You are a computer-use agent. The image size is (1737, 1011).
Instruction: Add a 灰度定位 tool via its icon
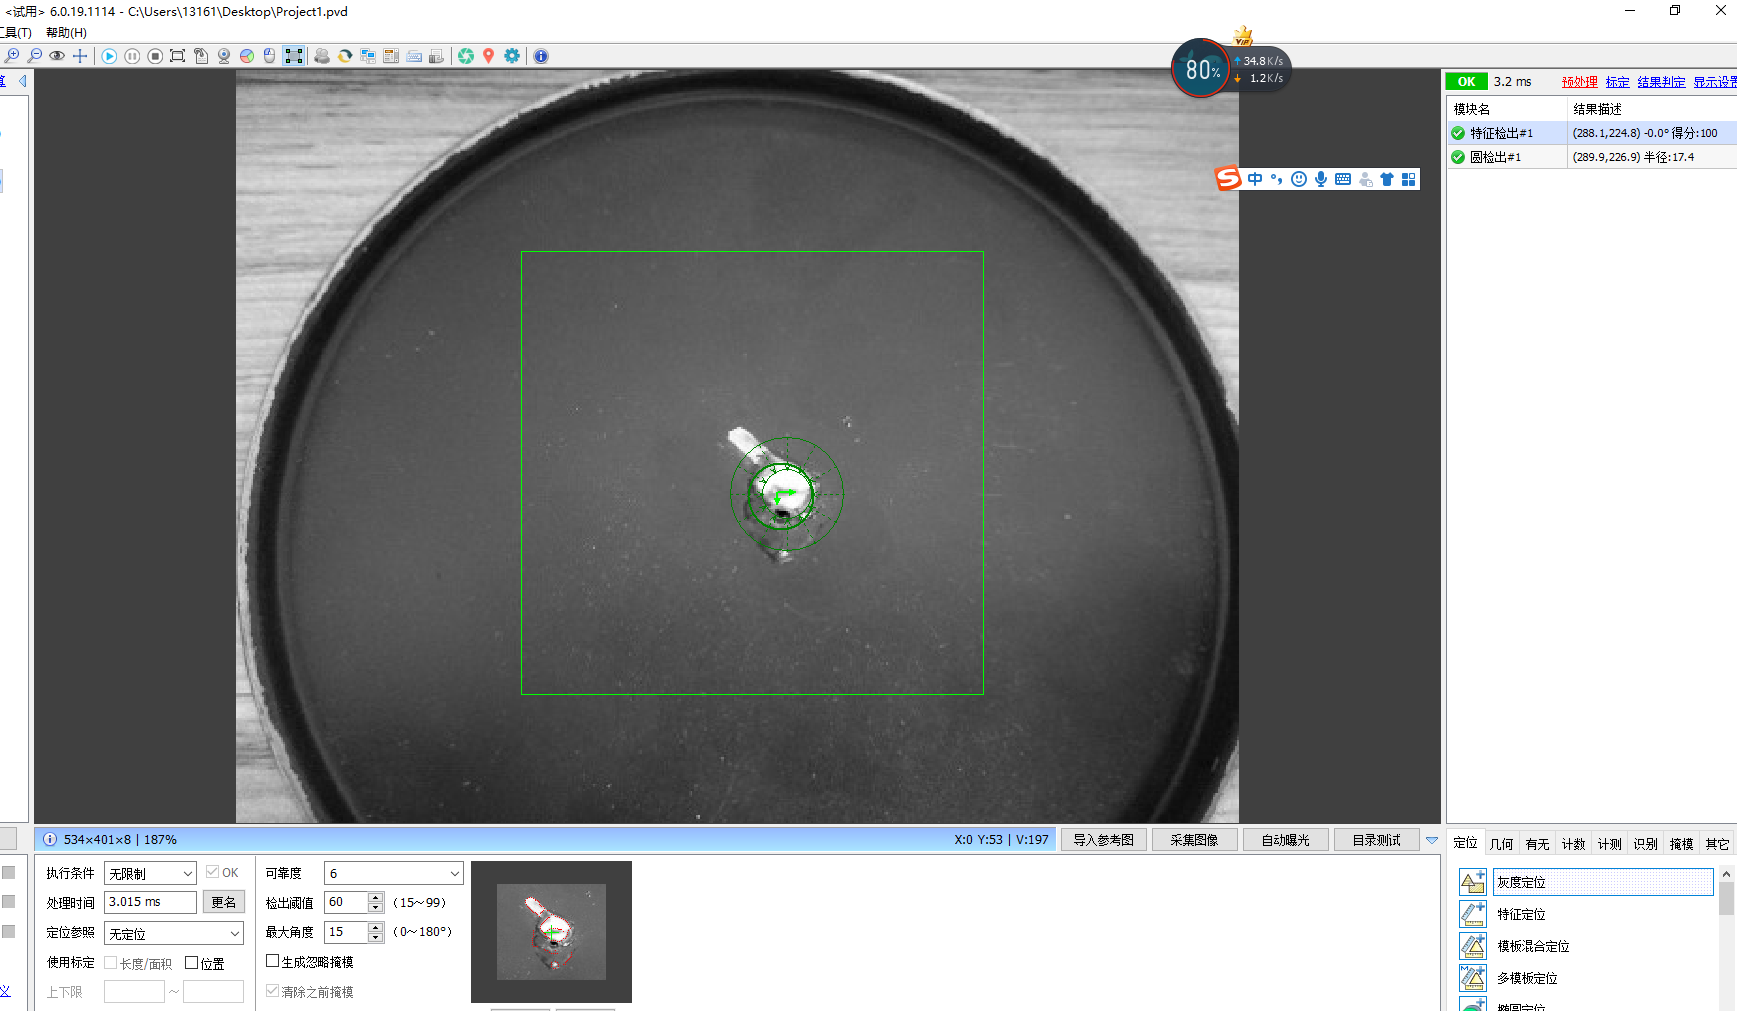(x=1473, y=882)
